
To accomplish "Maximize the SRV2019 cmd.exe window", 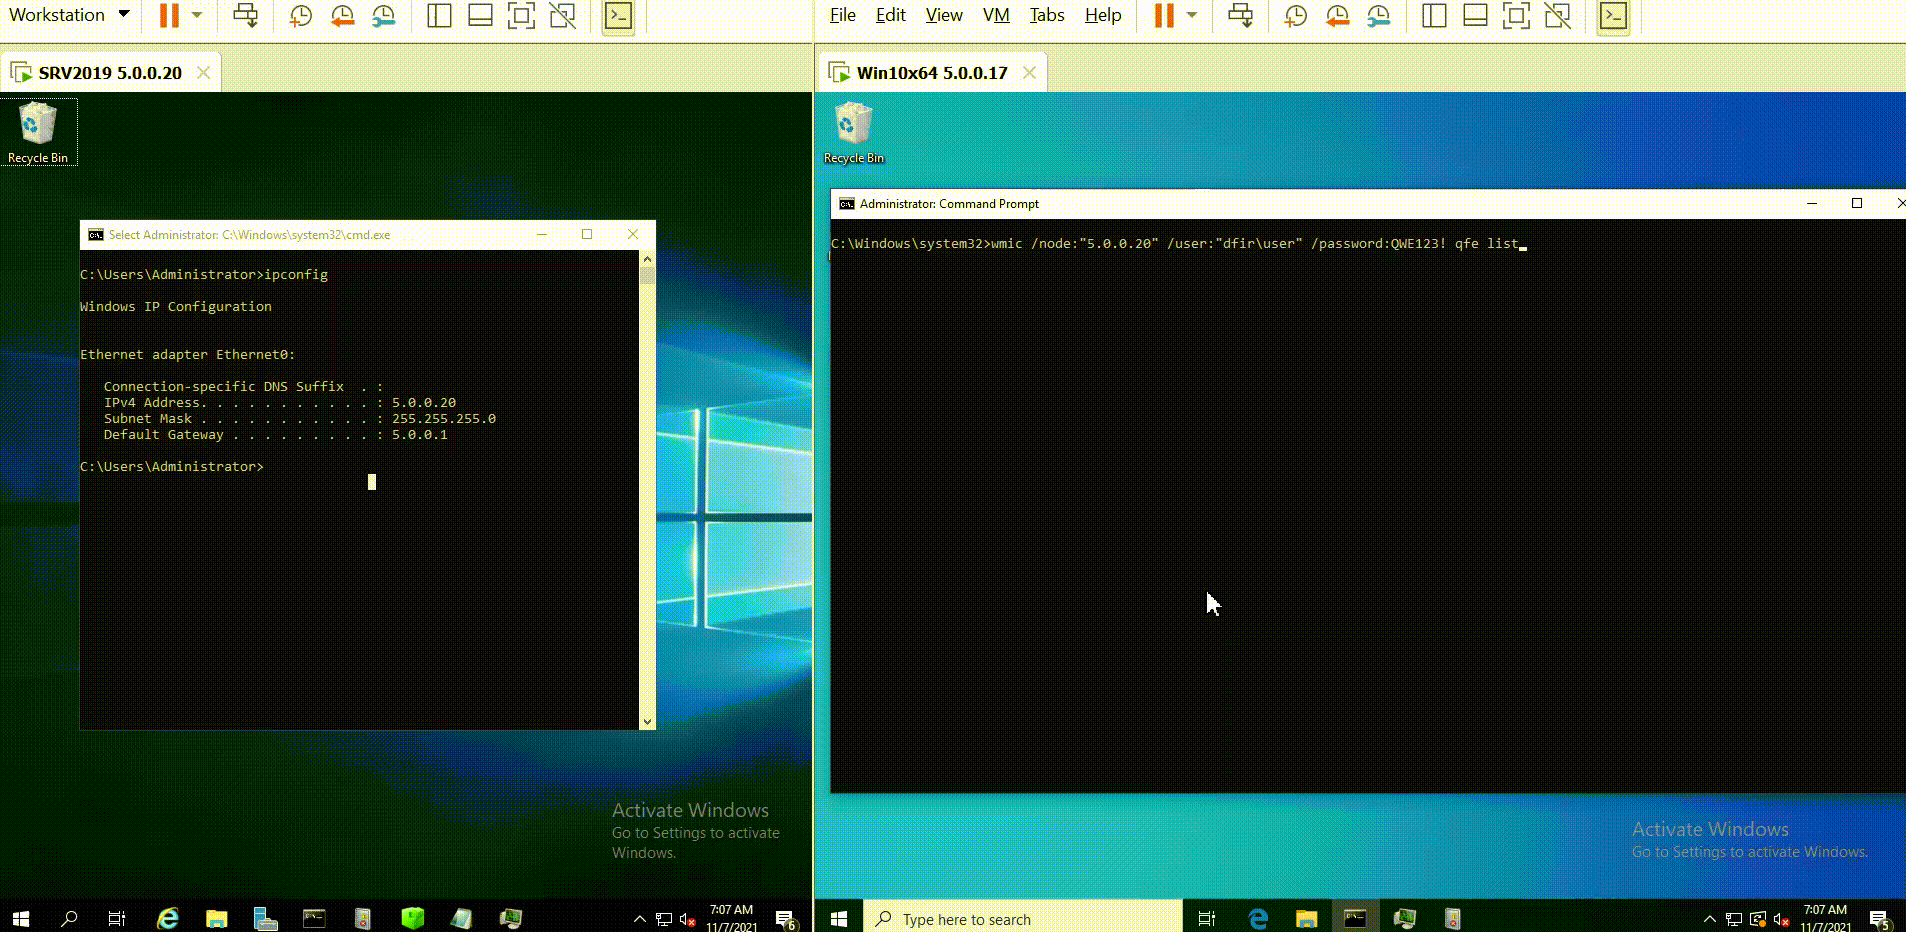I will [x=587, y=234].
